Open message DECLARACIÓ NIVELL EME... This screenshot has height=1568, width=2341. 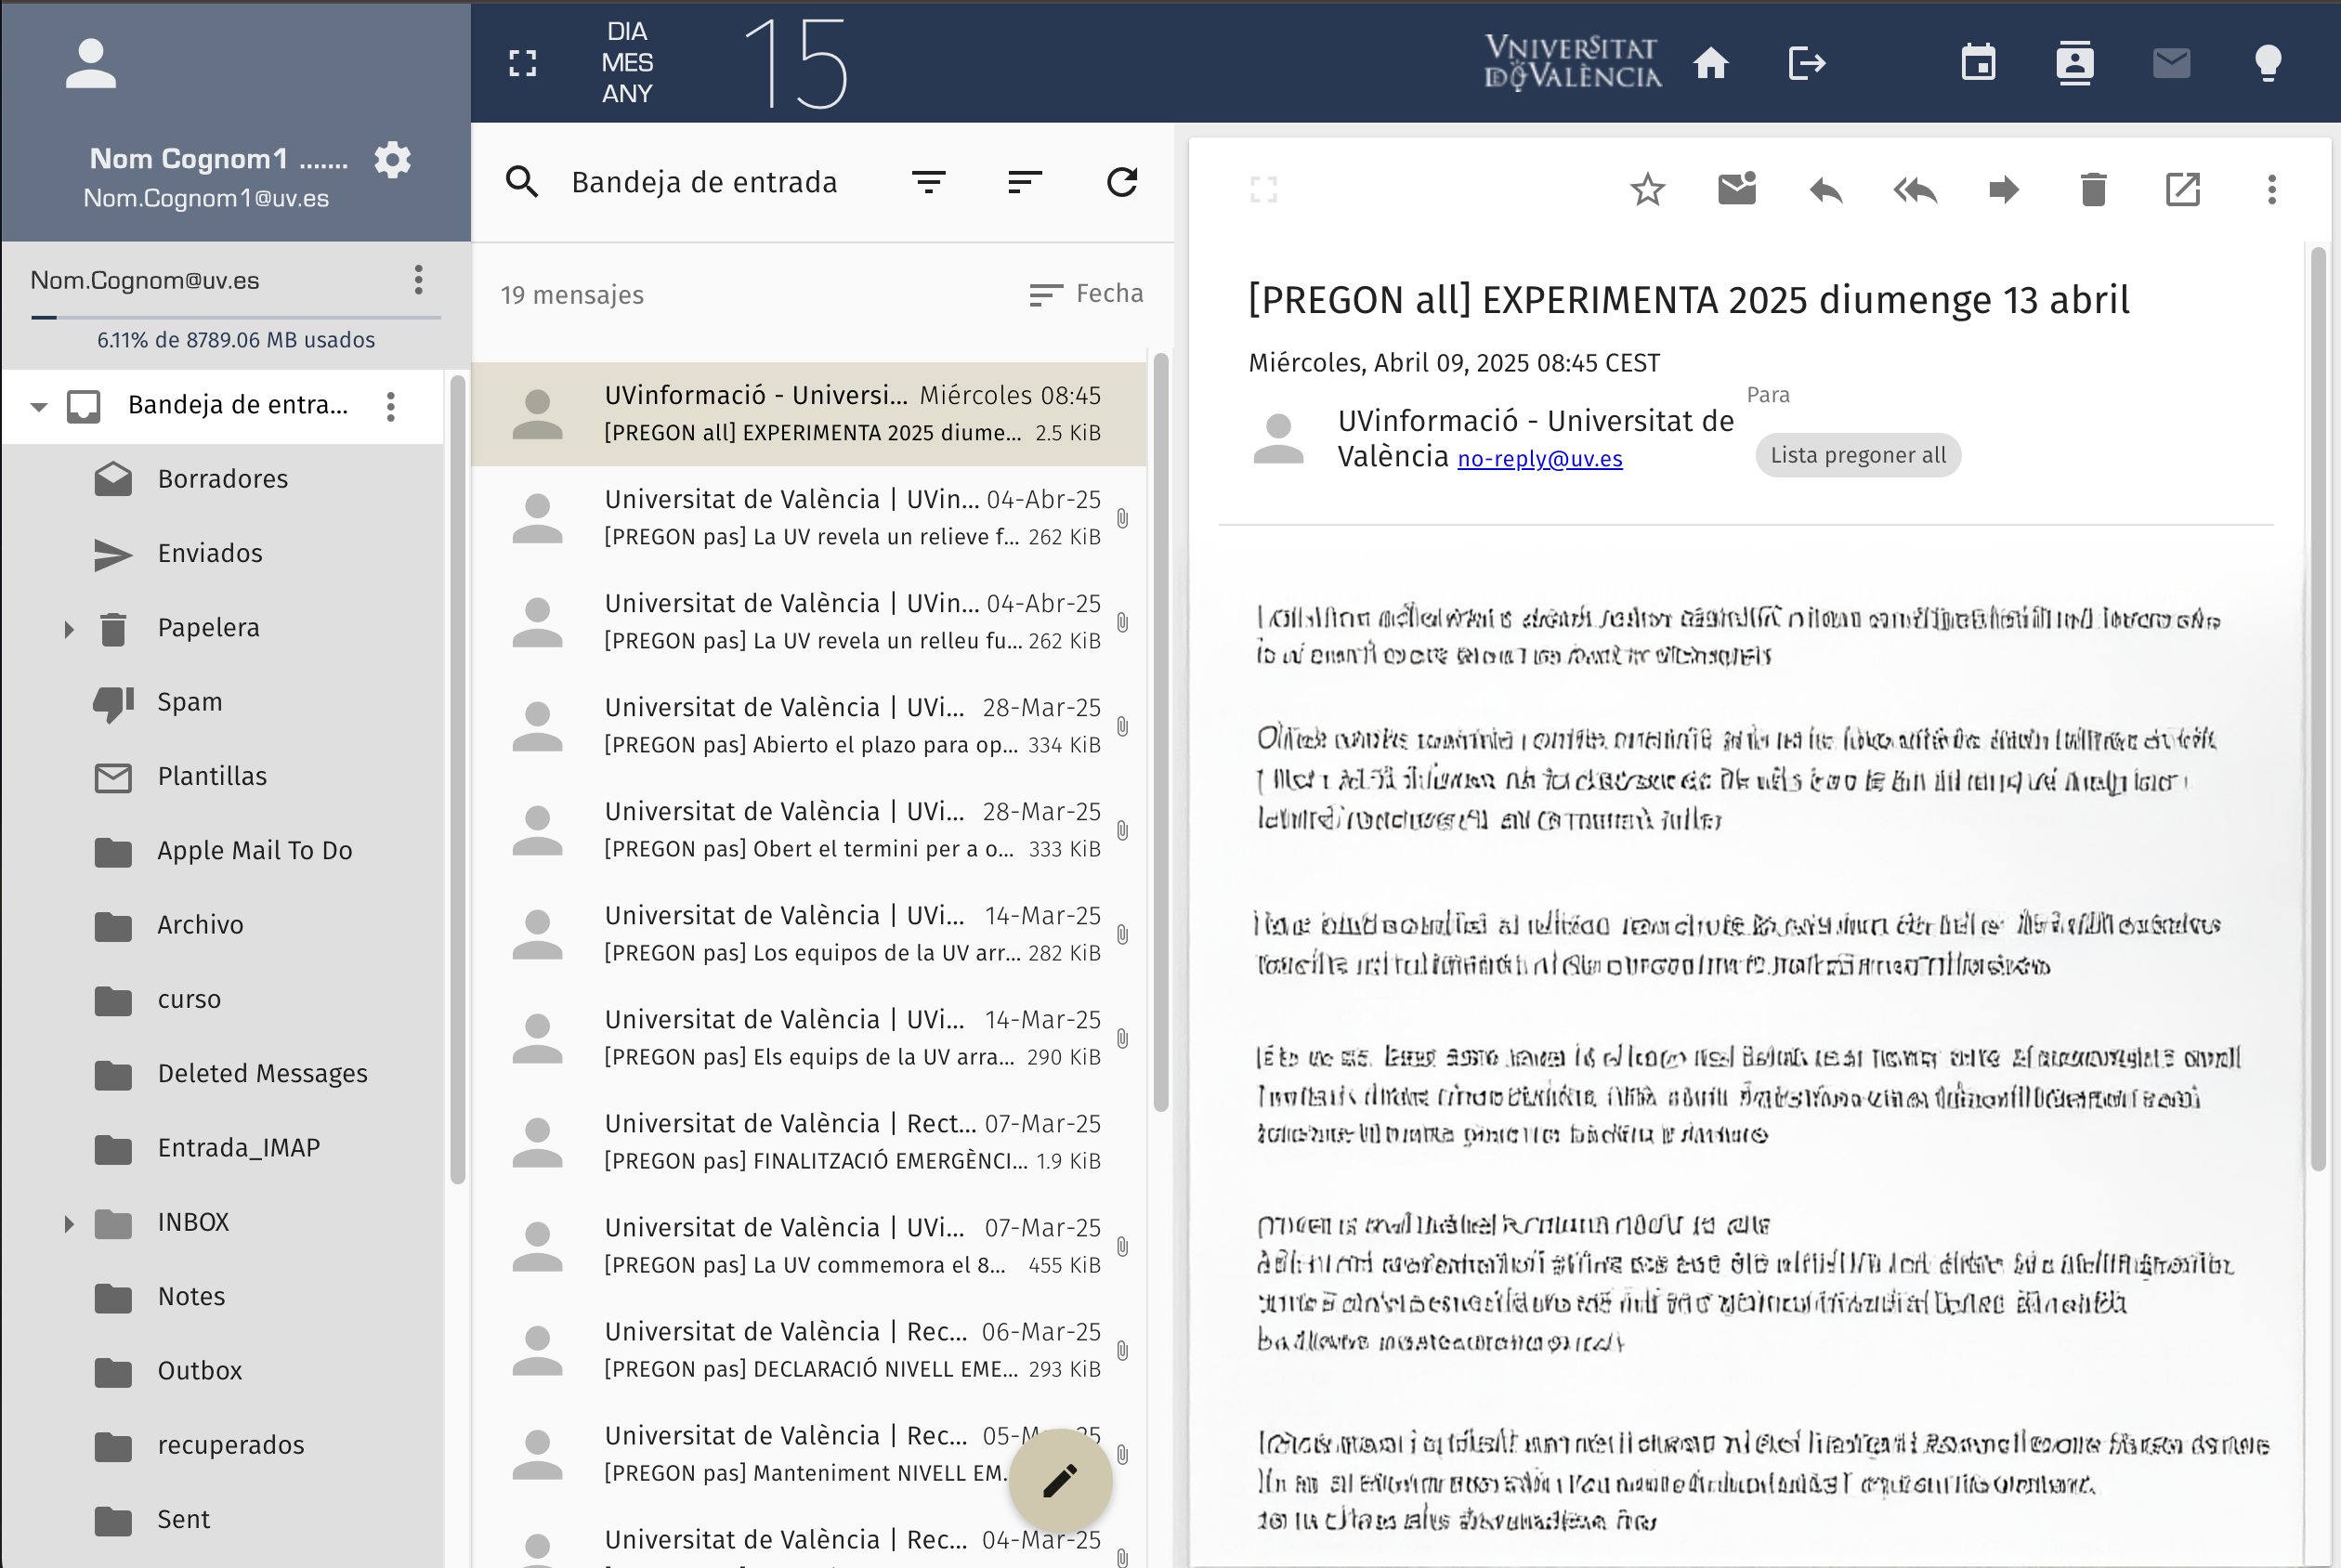coord(808,1350)
